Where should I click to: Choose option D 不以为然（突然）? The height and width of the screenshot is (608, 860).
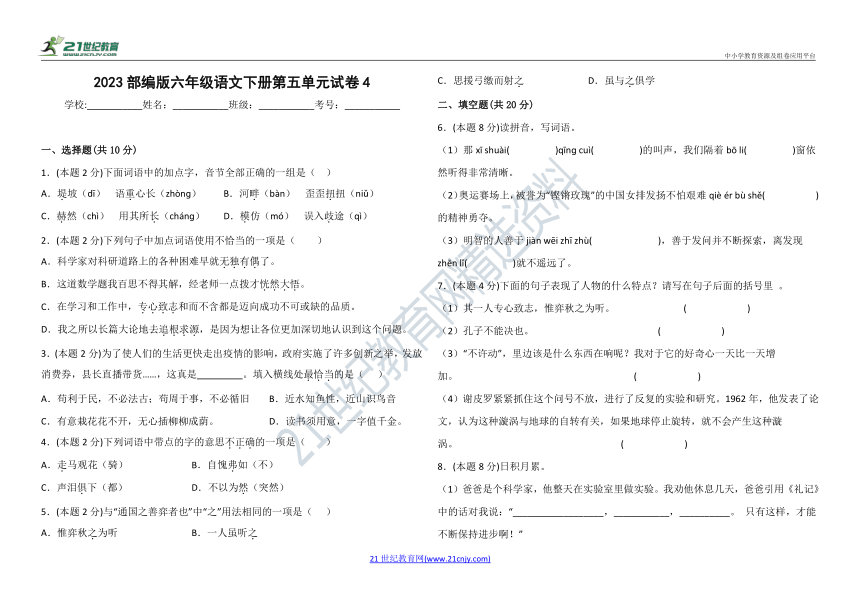238,488
